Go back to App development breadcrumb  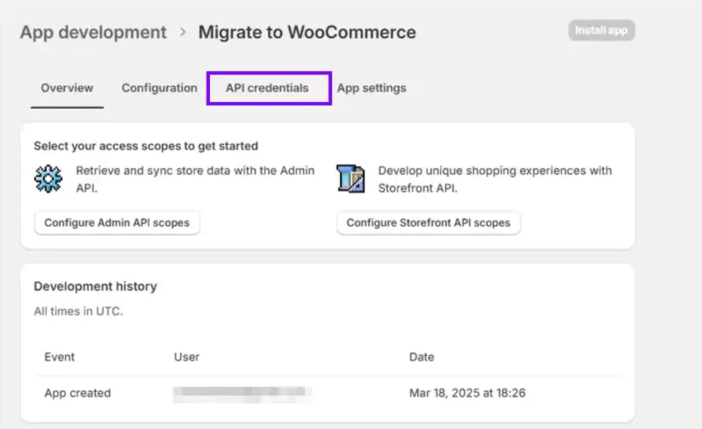click(x=93, y=32)
